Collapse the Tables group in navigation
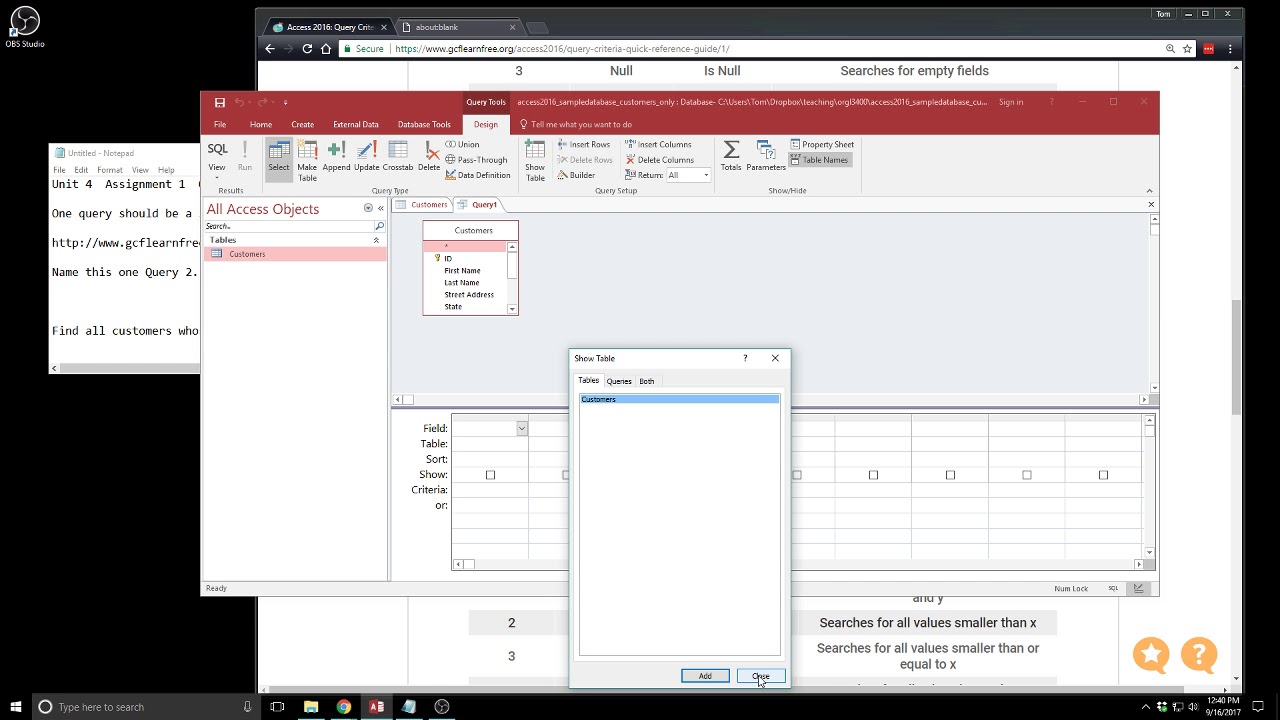Image resolution: width=1280 pixels, height=720 pixels. coord(377,241)
